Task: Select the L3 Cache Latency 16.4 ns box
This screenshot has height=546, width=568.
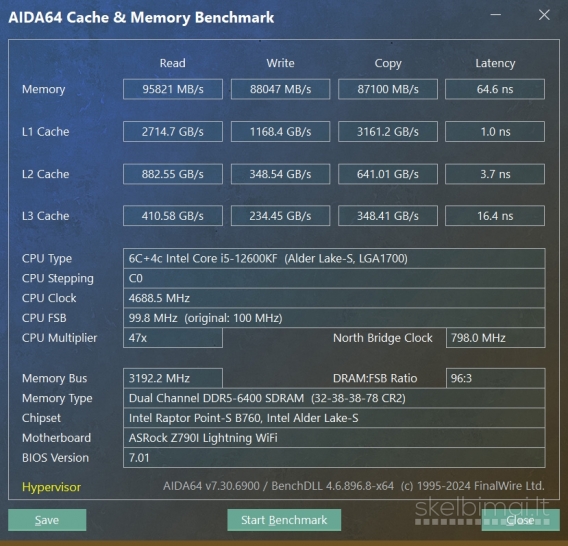Action: pos(495,216)
